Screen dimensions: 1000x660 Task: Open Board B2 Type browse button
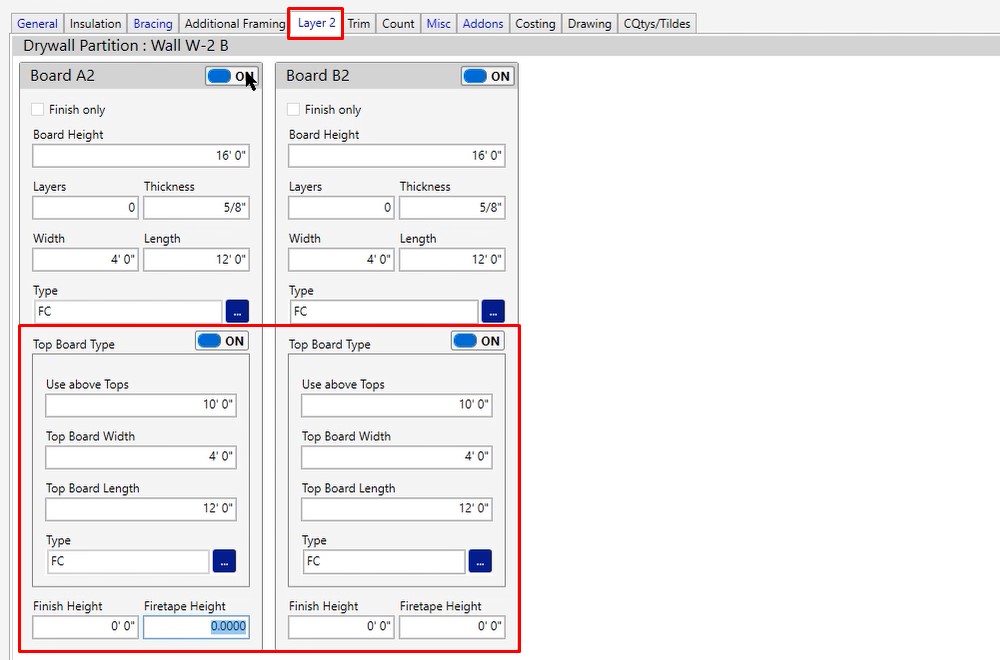(493, 311)
